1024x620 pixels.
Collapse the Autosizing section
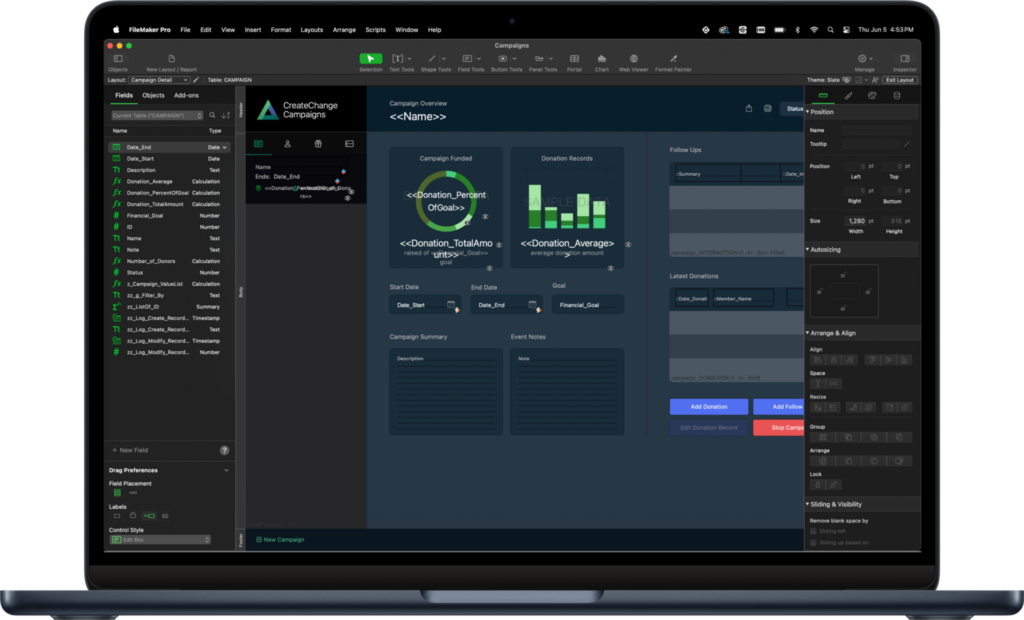tap(808, 250)
